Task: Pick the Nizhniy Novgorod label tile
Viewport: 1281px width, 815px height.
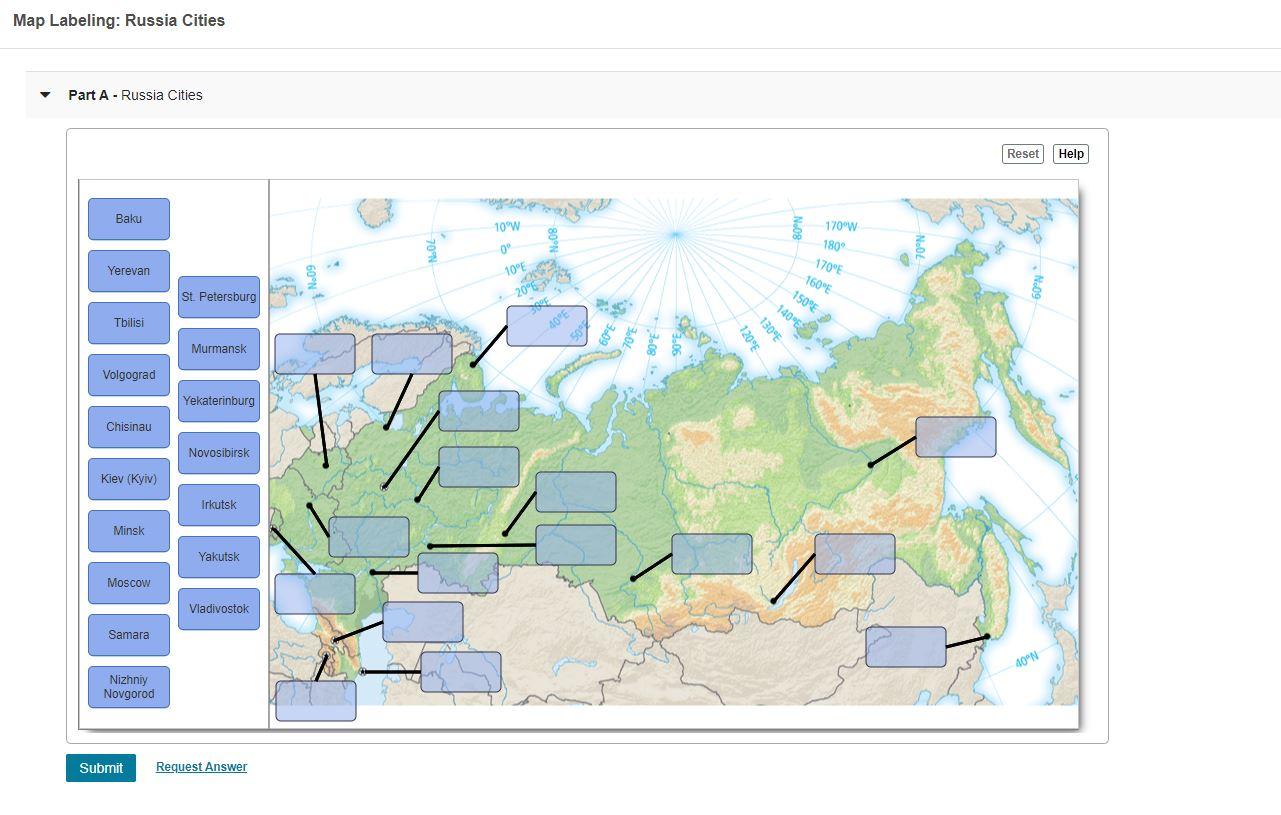Action: [x=129, y=687]
